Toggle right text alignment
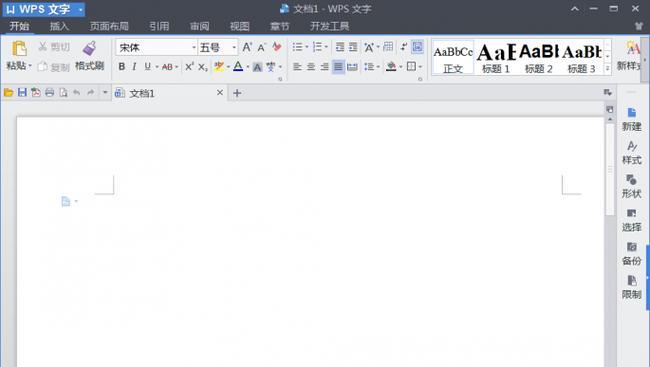650x367 pixels. (325, 66)
